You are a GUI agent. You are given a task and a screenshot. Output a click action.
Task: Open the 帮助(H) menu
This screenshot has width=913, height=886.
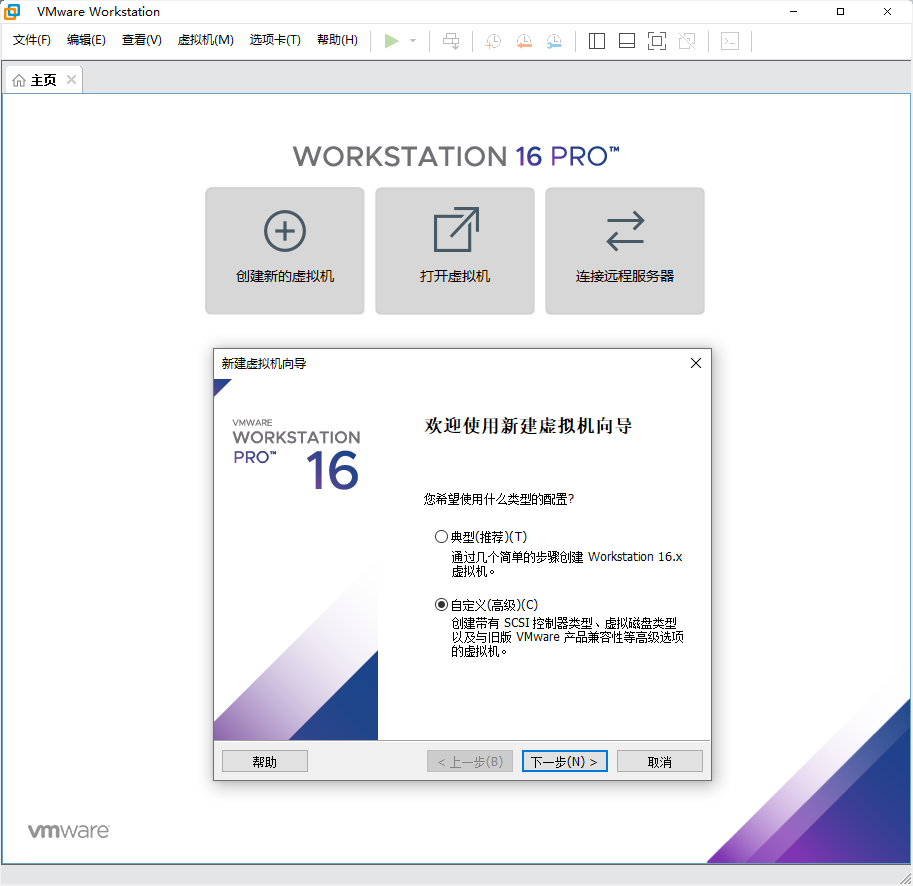click(337, 40)
